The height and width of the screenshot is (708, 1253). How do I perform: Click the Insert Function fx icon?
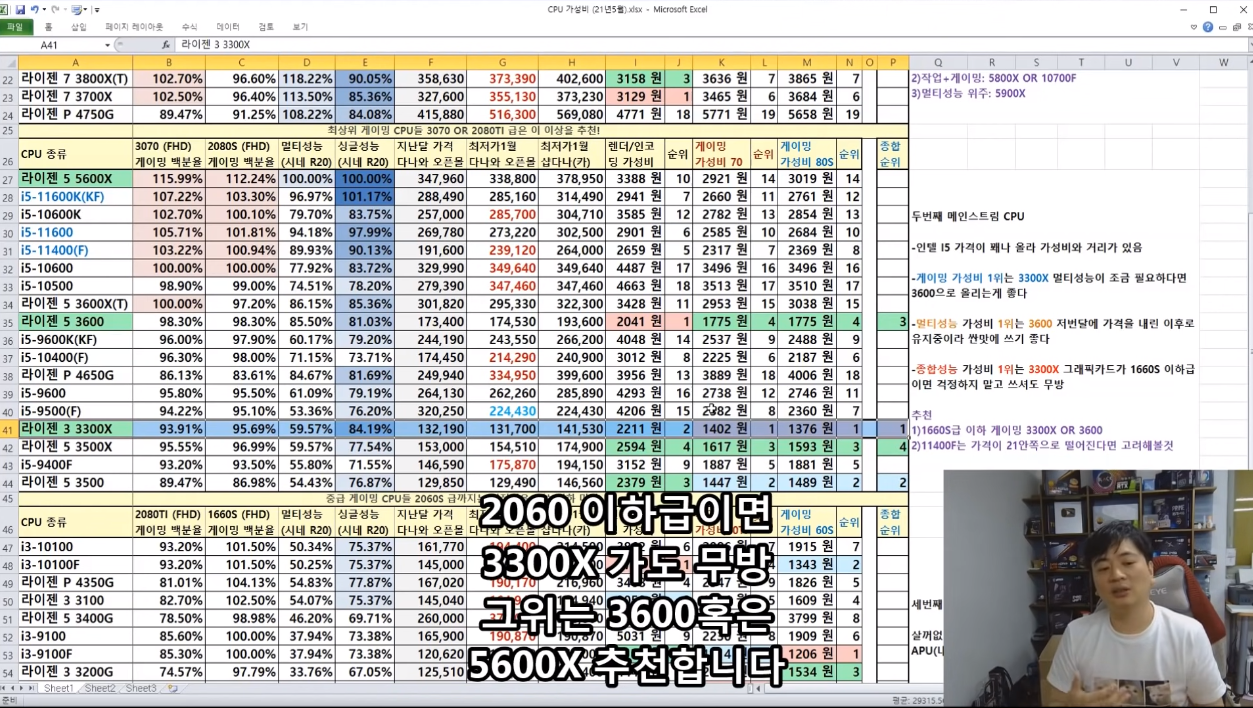(x=166, y=45)
